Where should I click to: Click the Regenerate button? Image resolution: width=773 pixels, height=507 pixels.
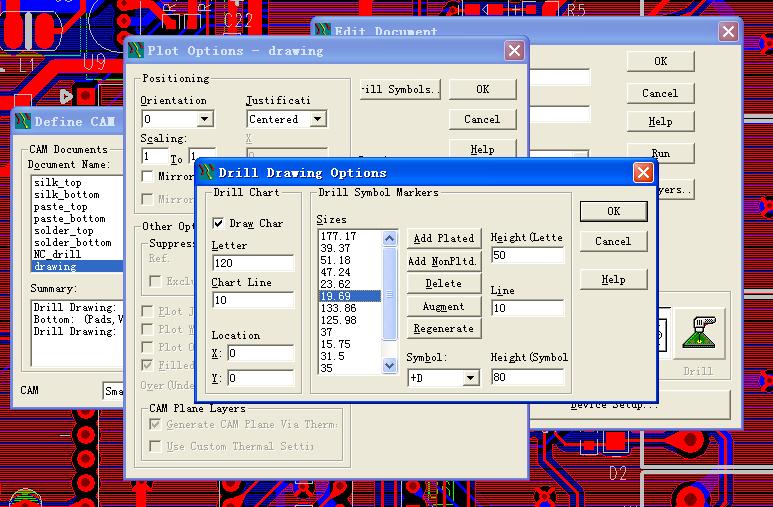click(x=443, y=329)
